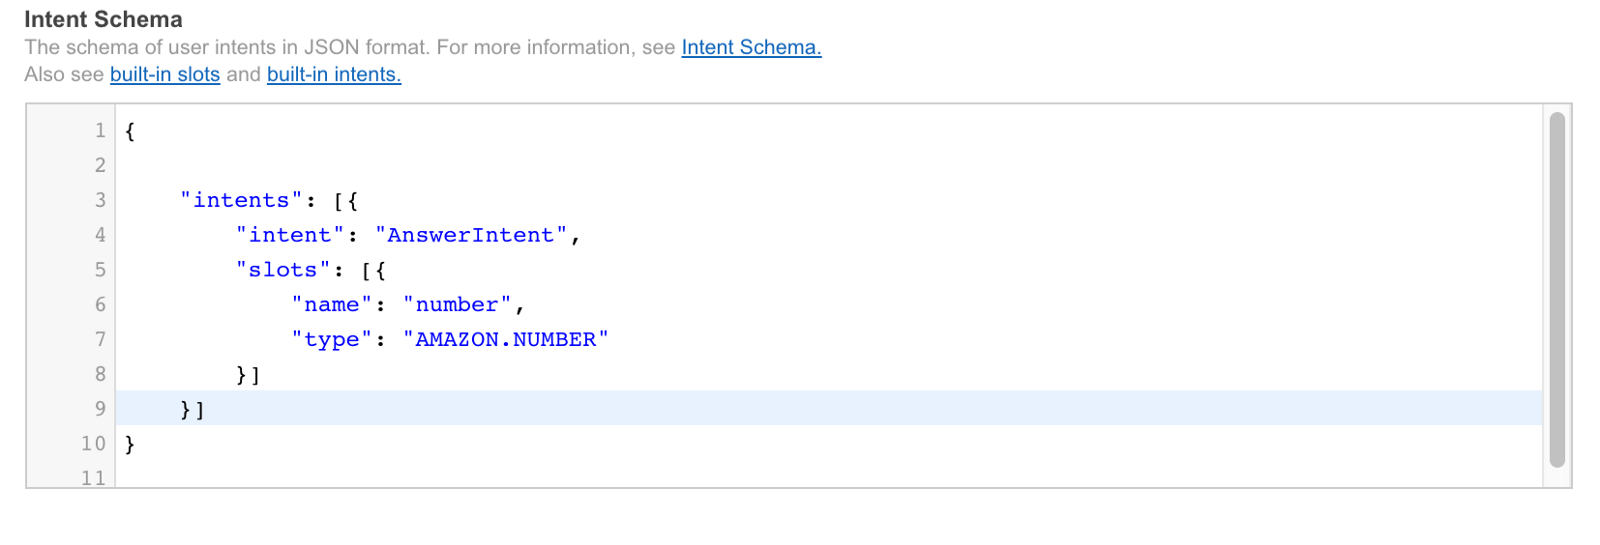The height and width of the screenshot is (545, 1600).
Task: Open the built-in slots link
Action: (x=165, y=74)
